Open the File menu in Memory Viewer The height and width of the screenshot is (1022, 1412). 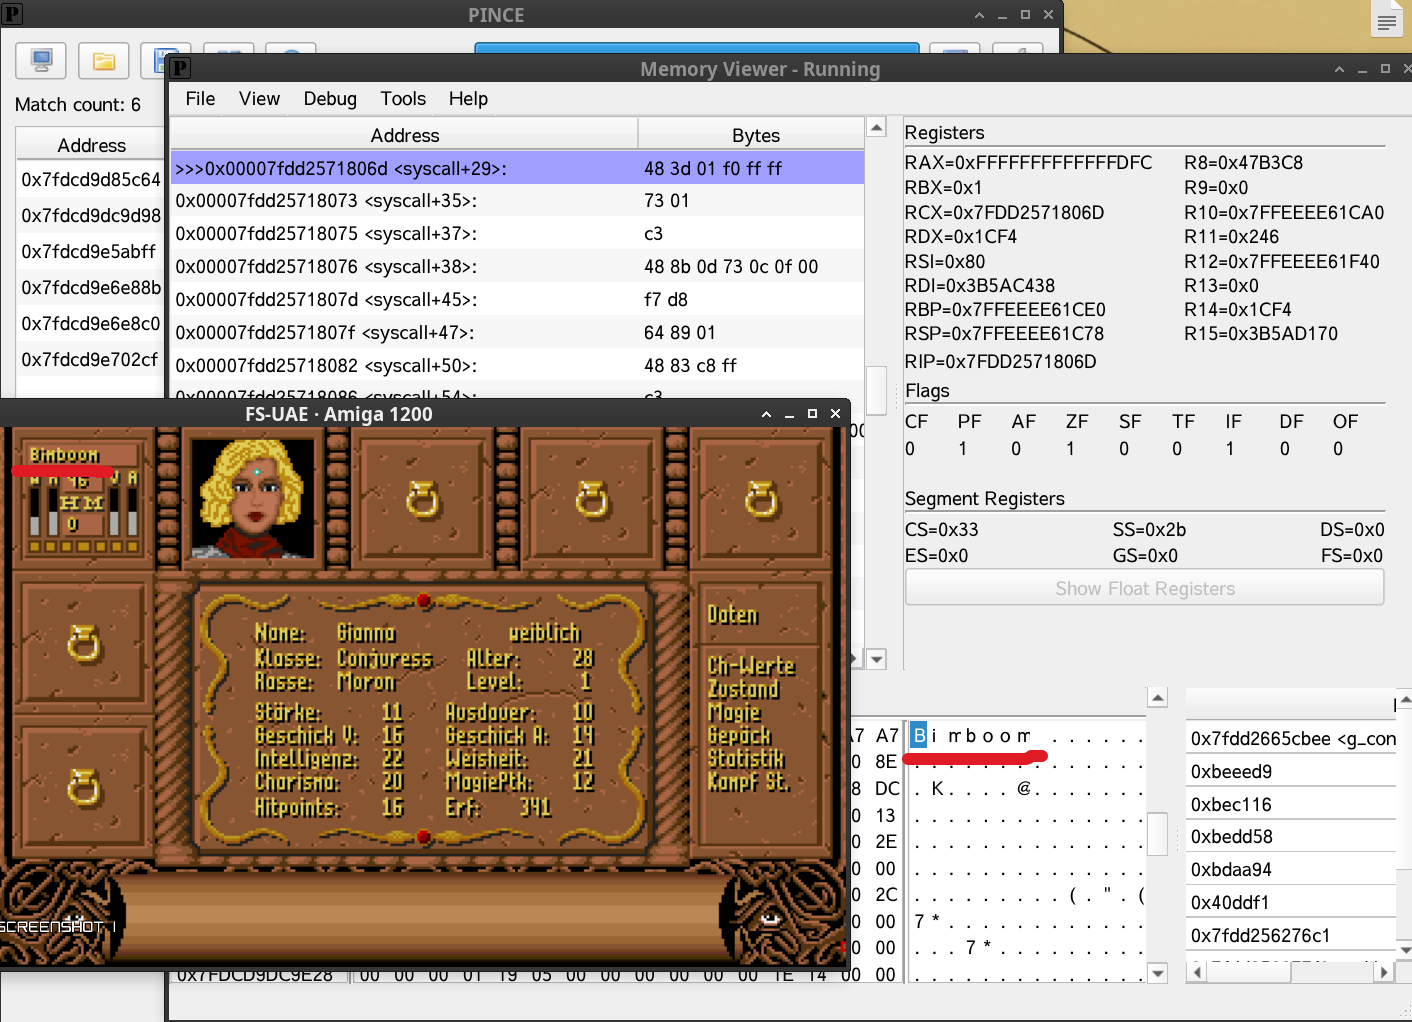tap(200, 98)
